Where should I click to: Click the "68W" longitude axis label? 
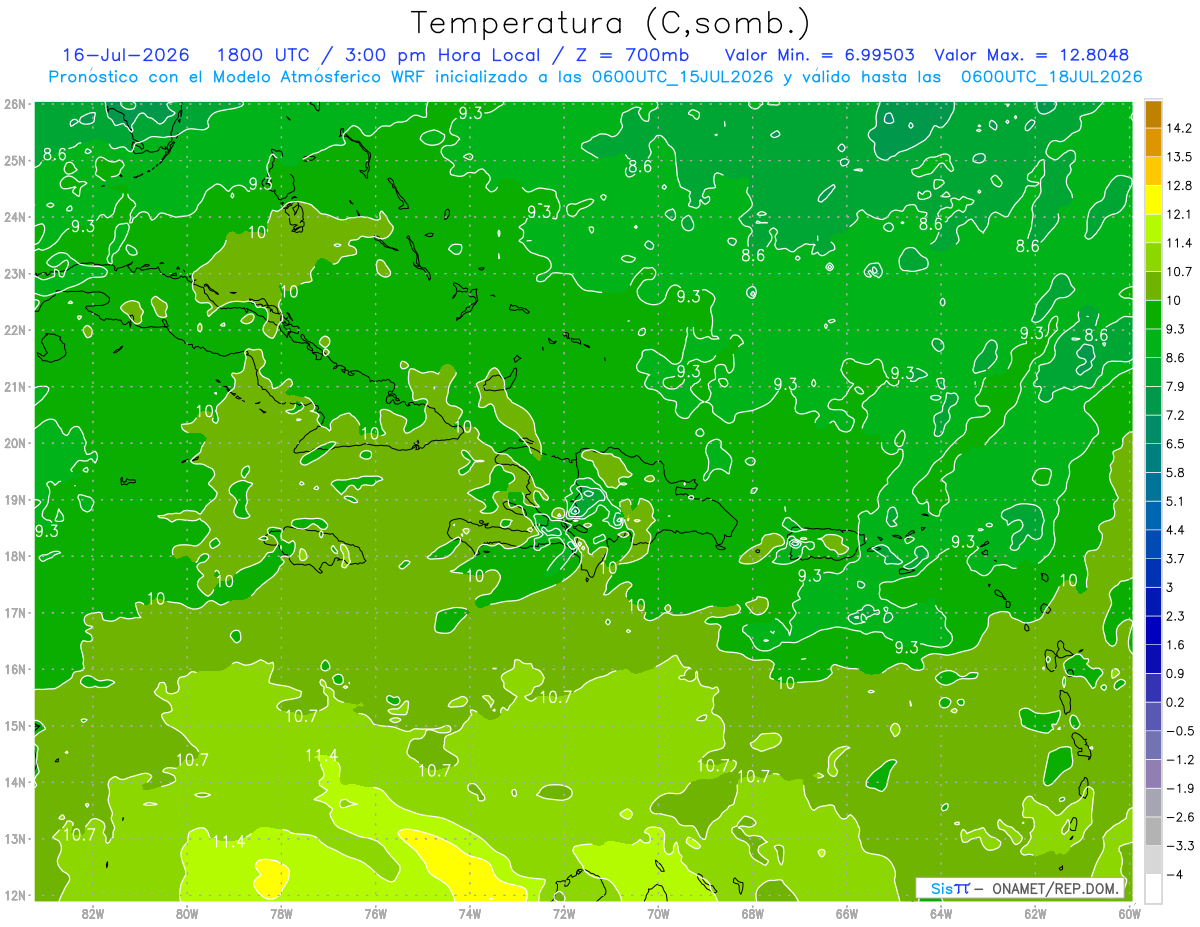point(753,913)
